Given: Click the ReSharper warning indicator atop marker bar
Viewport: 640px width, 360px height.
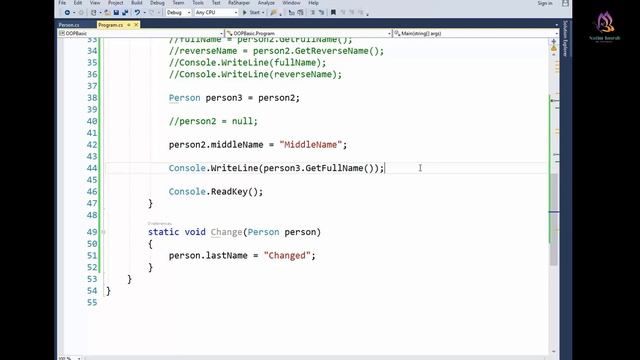Looking at the screenshot, I should [554, 49].
